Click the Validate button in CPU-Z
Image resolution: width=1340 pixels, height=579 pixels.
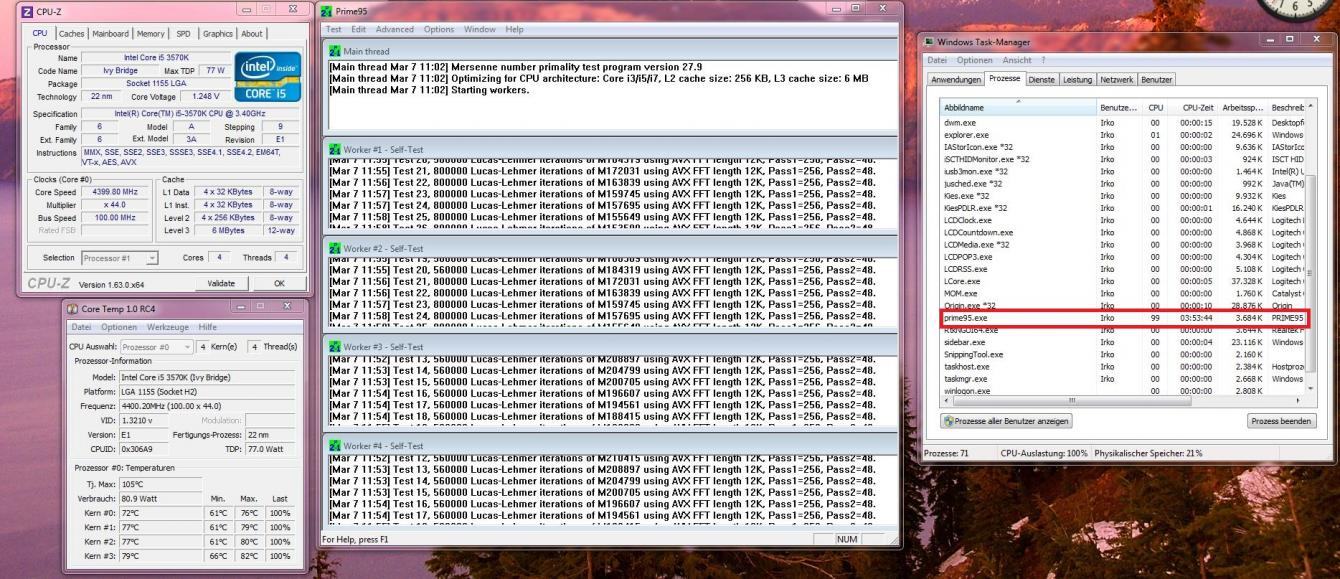221,283
